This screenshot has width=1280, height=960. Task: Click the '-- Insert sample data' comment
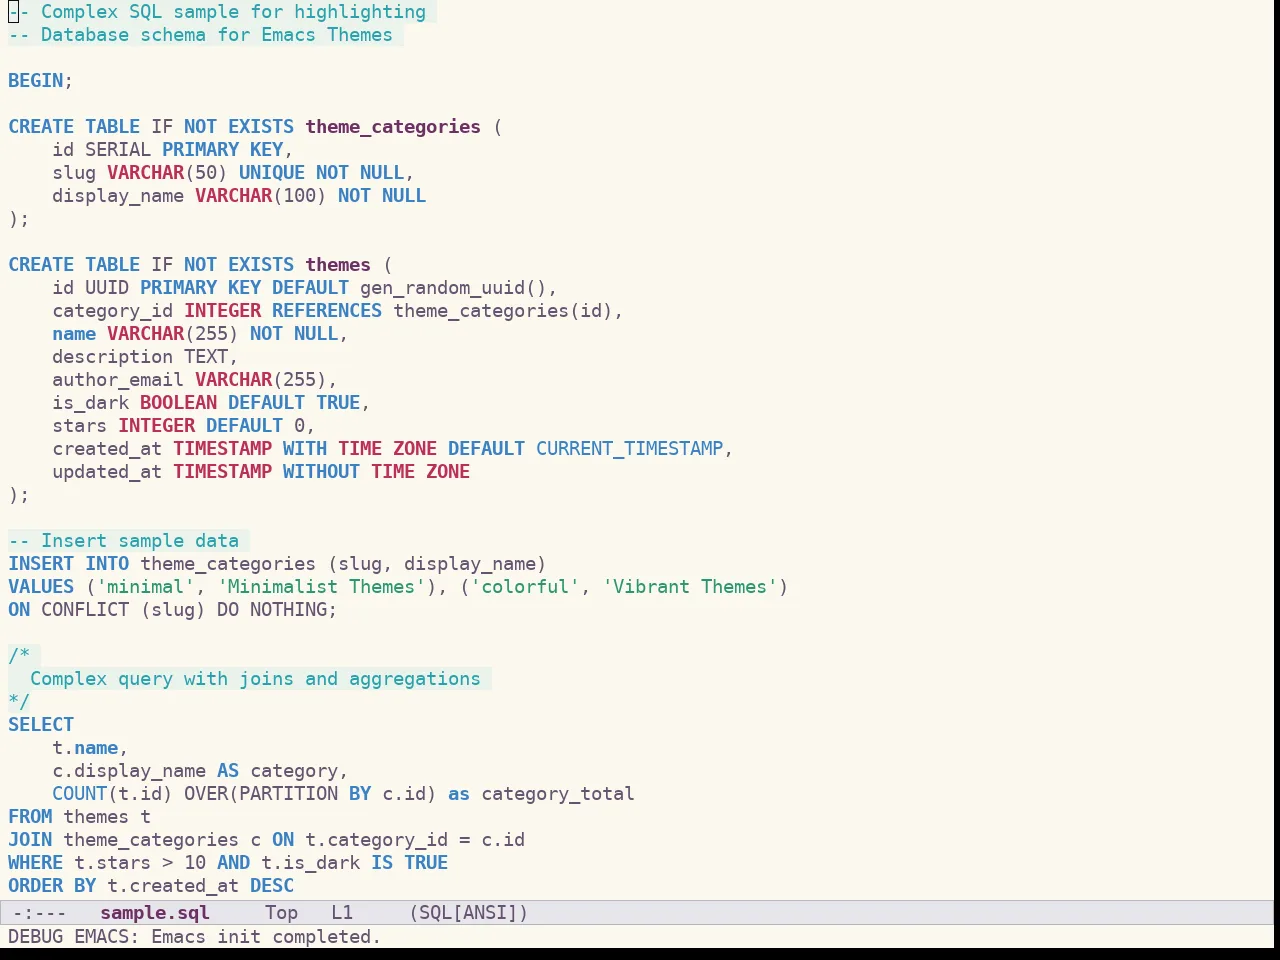click(124, 541)
